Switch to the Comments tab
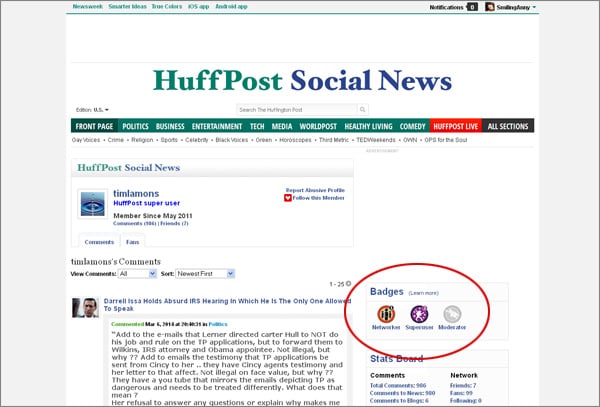600x407 pixels. (99, 242)
